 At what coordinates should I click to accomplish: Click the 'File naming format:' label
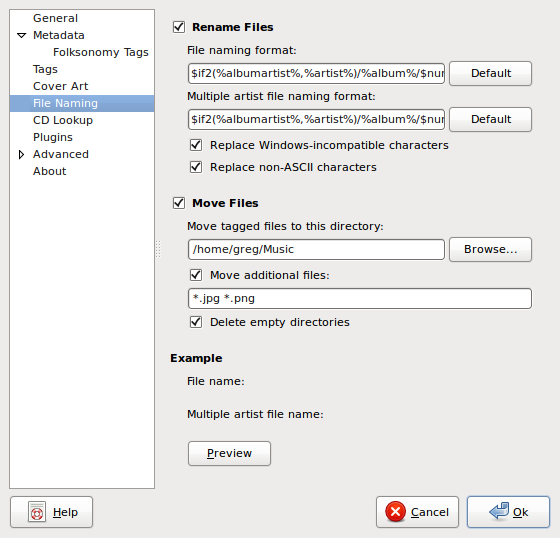[242, 50]
